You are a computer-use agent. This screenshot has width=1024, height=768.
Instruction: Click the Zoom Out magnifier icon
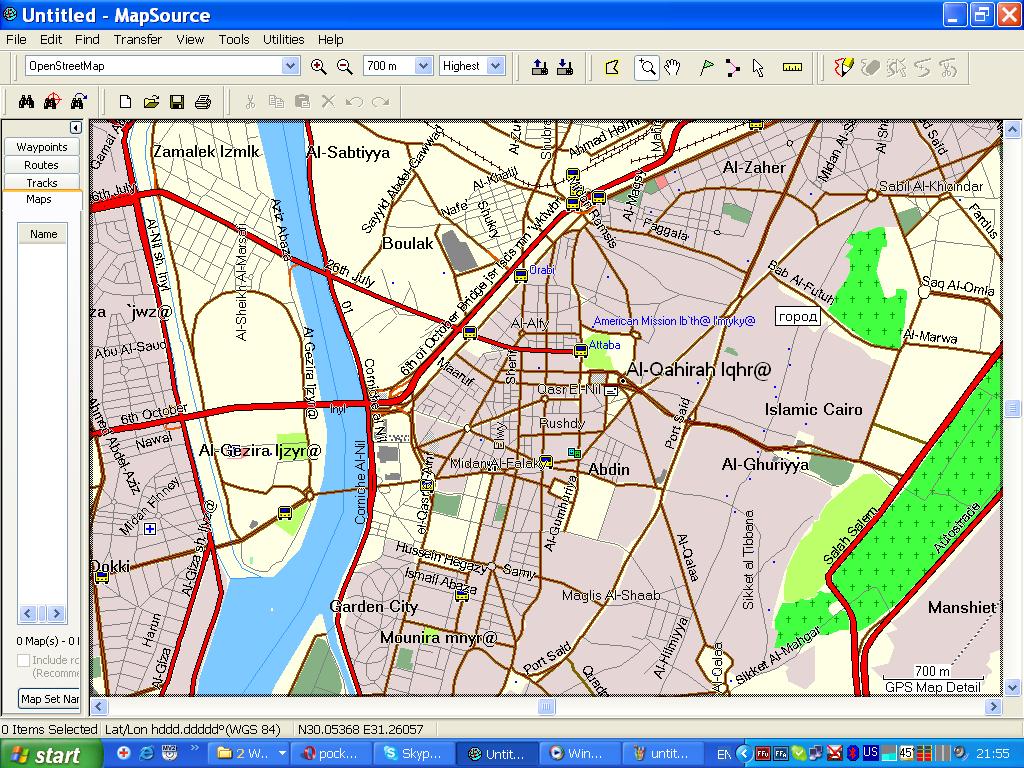coord(345,67)
